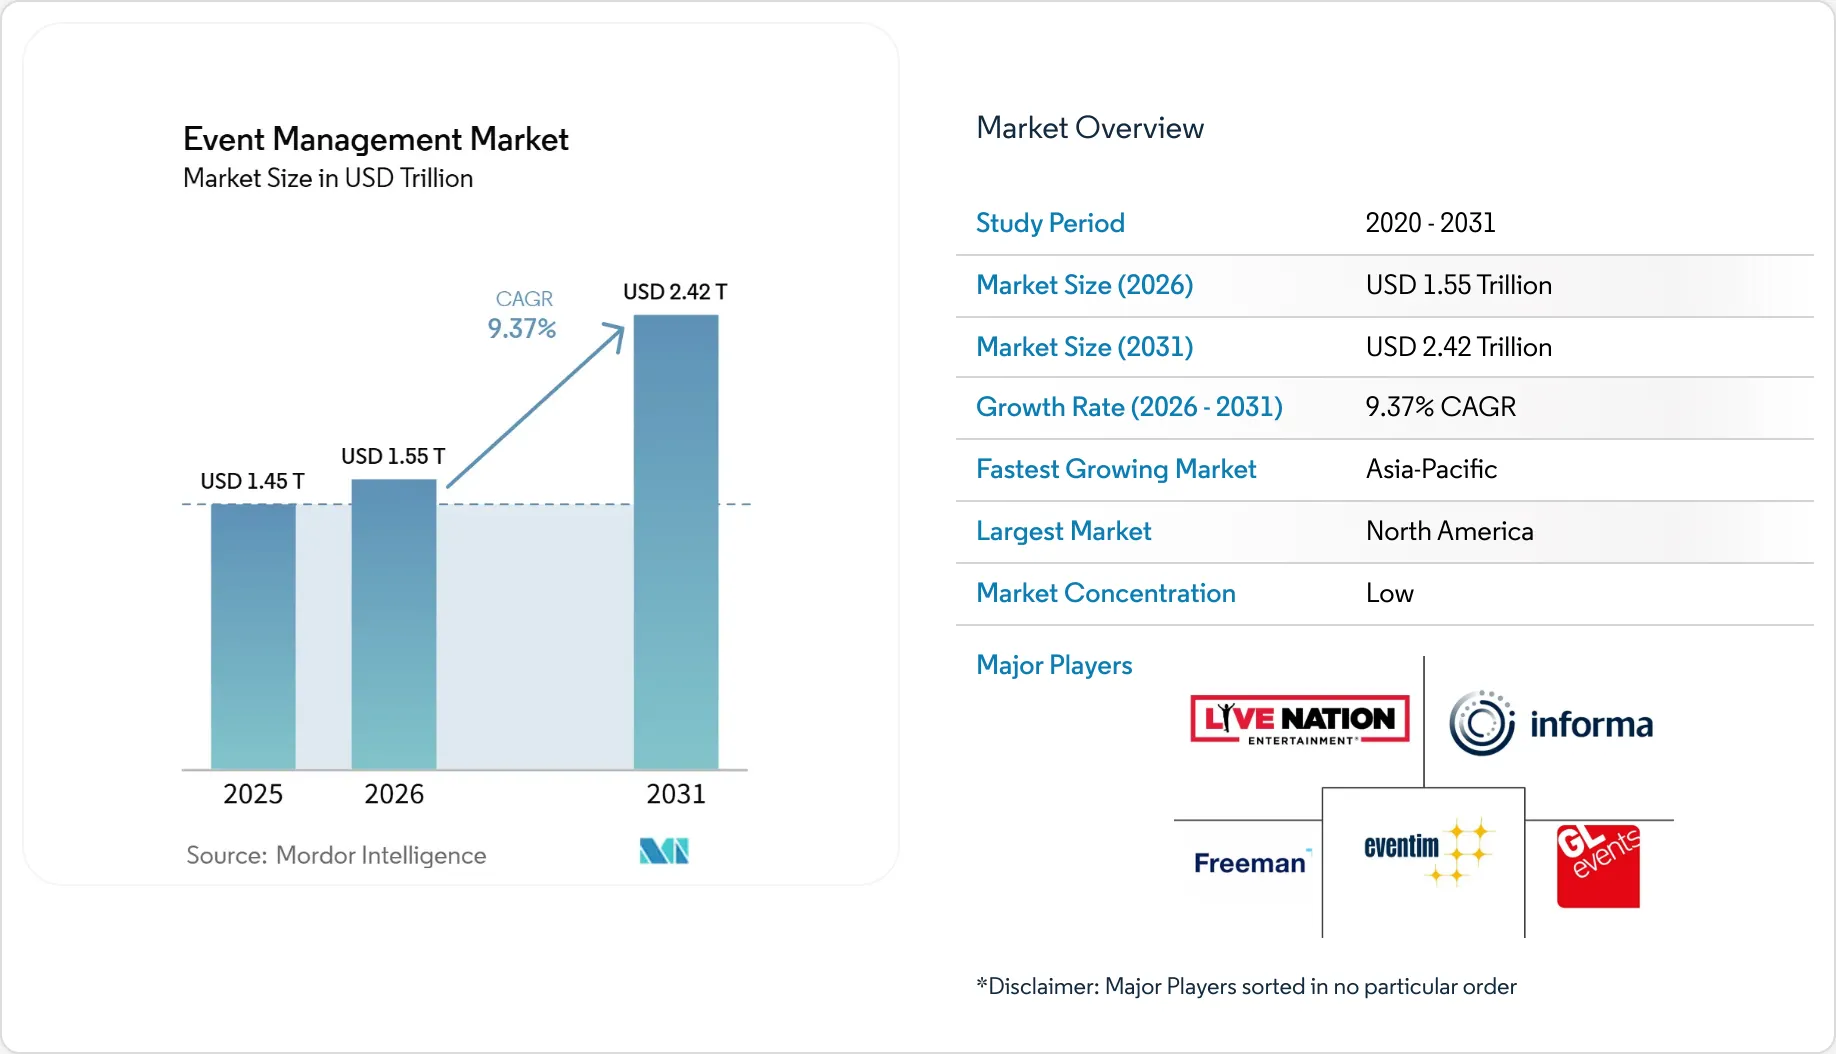
Task: Click the 2025 bar in the chart
Action: [x=253, y=636]
